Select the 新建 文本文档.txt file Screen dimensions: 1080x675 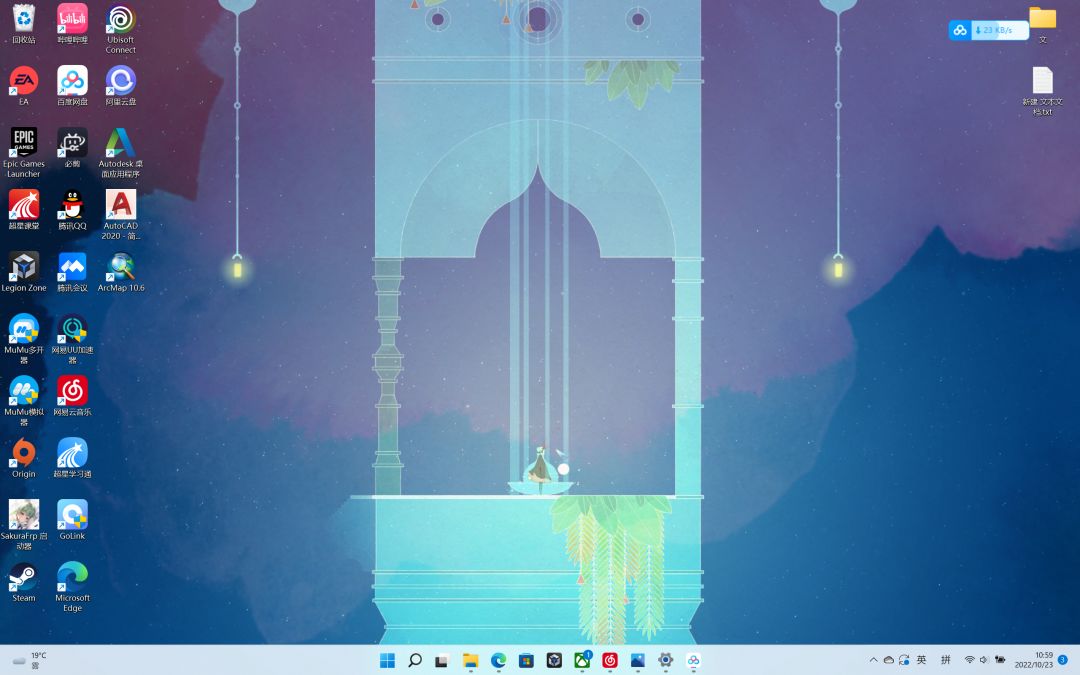coord(1042,91)
